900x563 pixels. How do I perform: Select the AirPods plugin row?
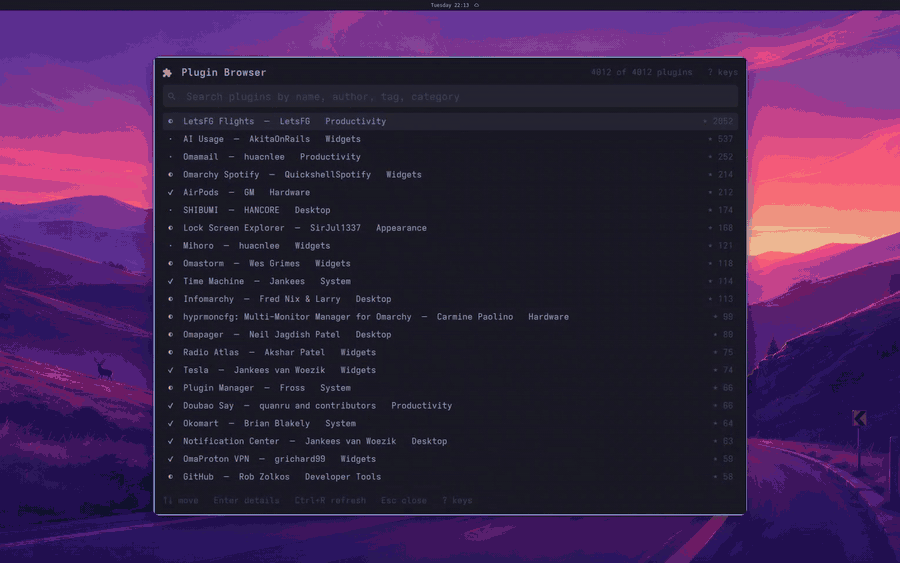[x=451, y=192]
